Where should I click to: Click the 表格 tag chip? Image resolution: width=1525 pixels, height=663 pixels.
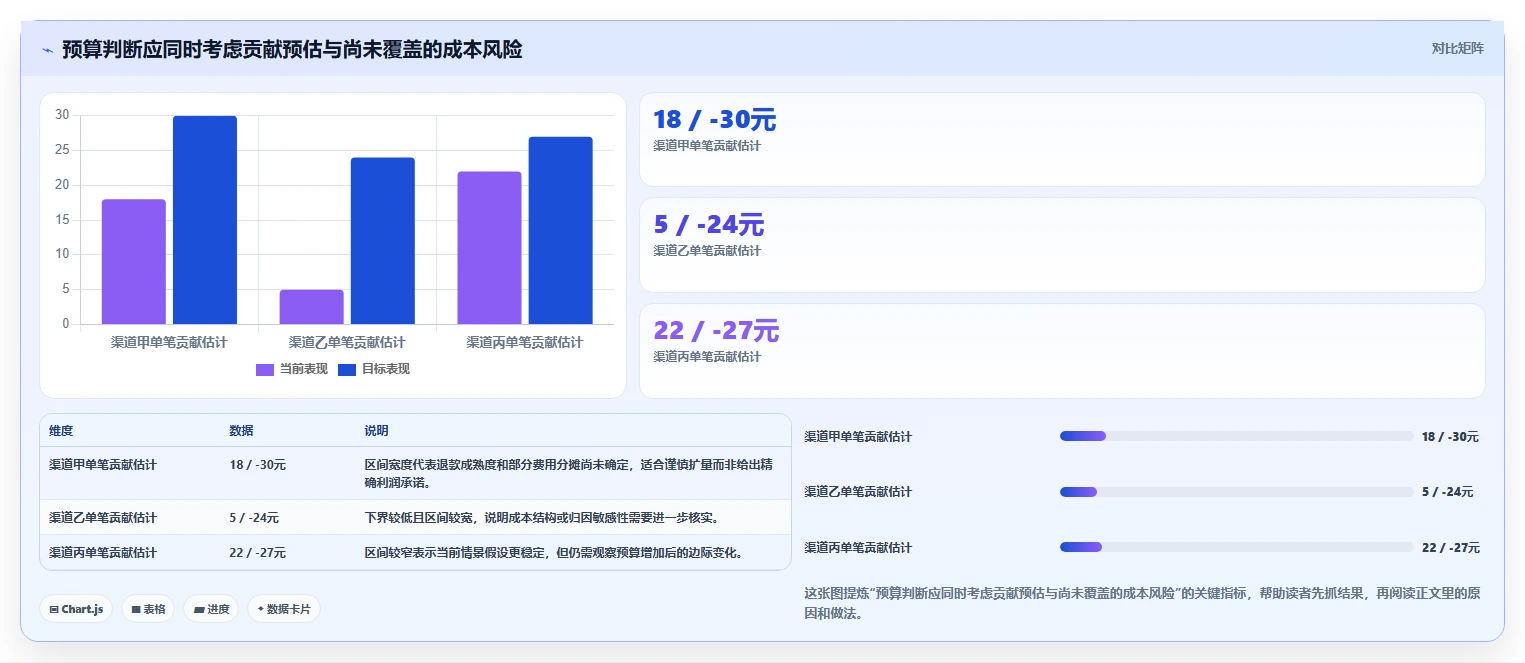coord(148,609)
